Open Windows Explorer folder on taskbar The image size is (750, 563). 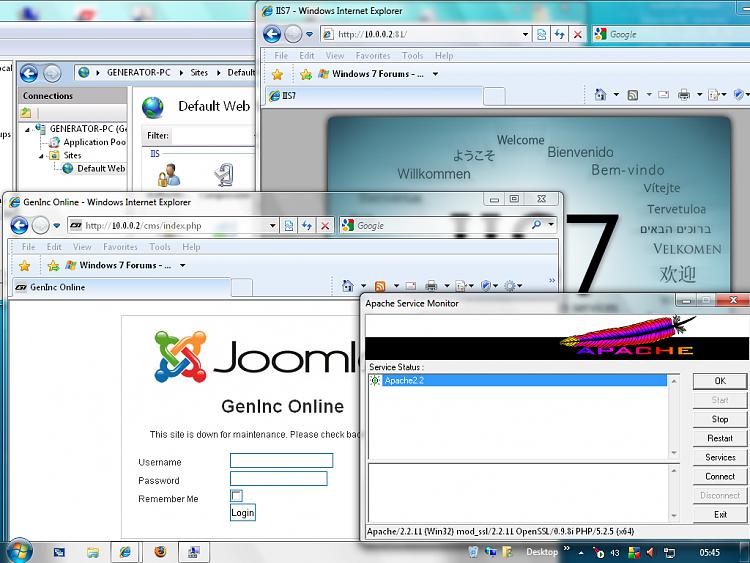pos(93,552)
